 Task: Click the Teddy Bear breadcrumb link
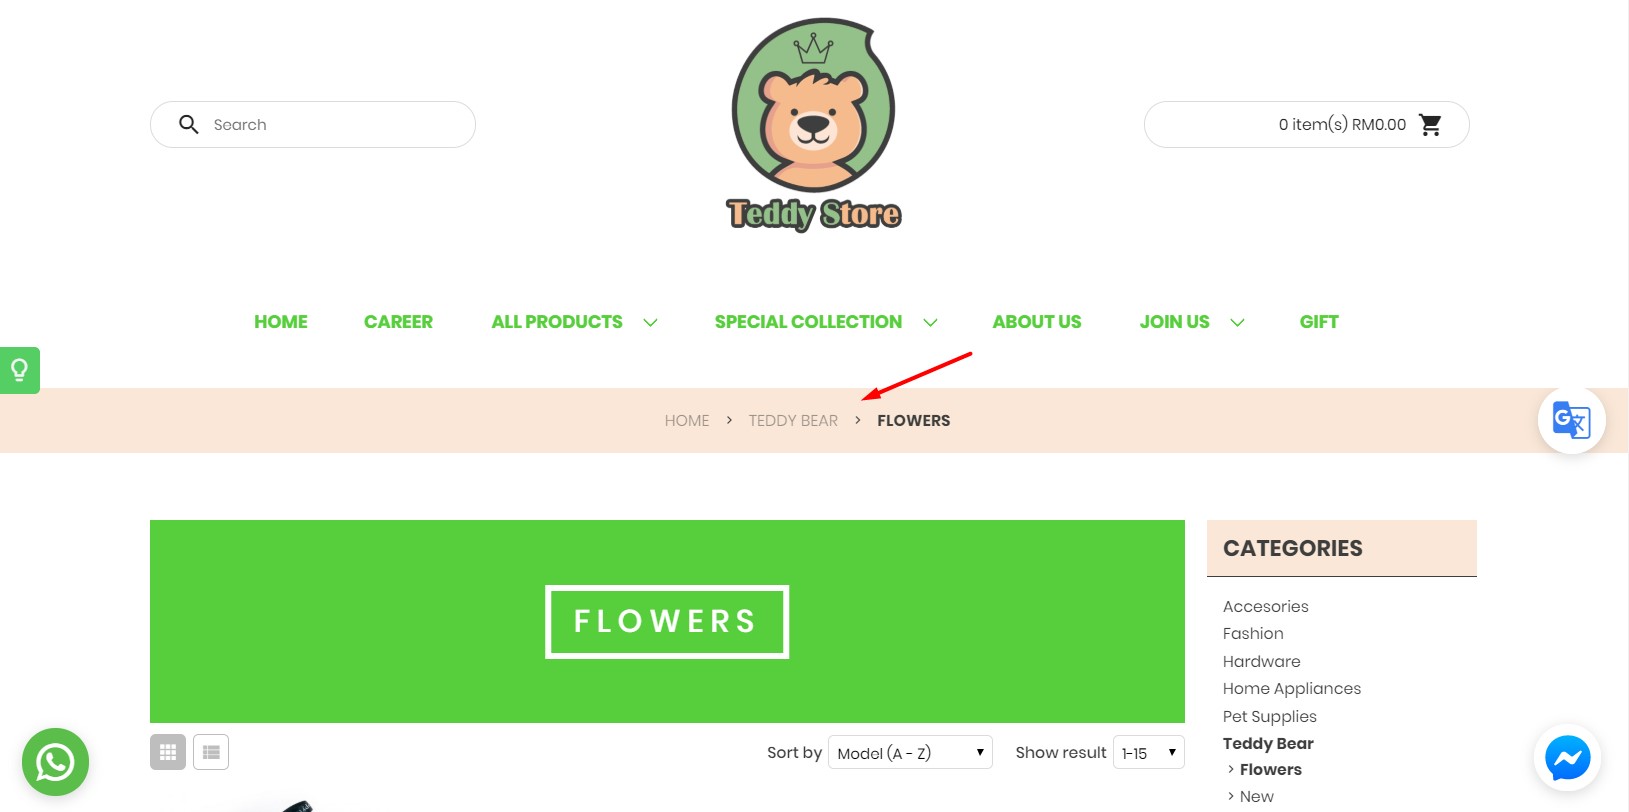(793, 421)
